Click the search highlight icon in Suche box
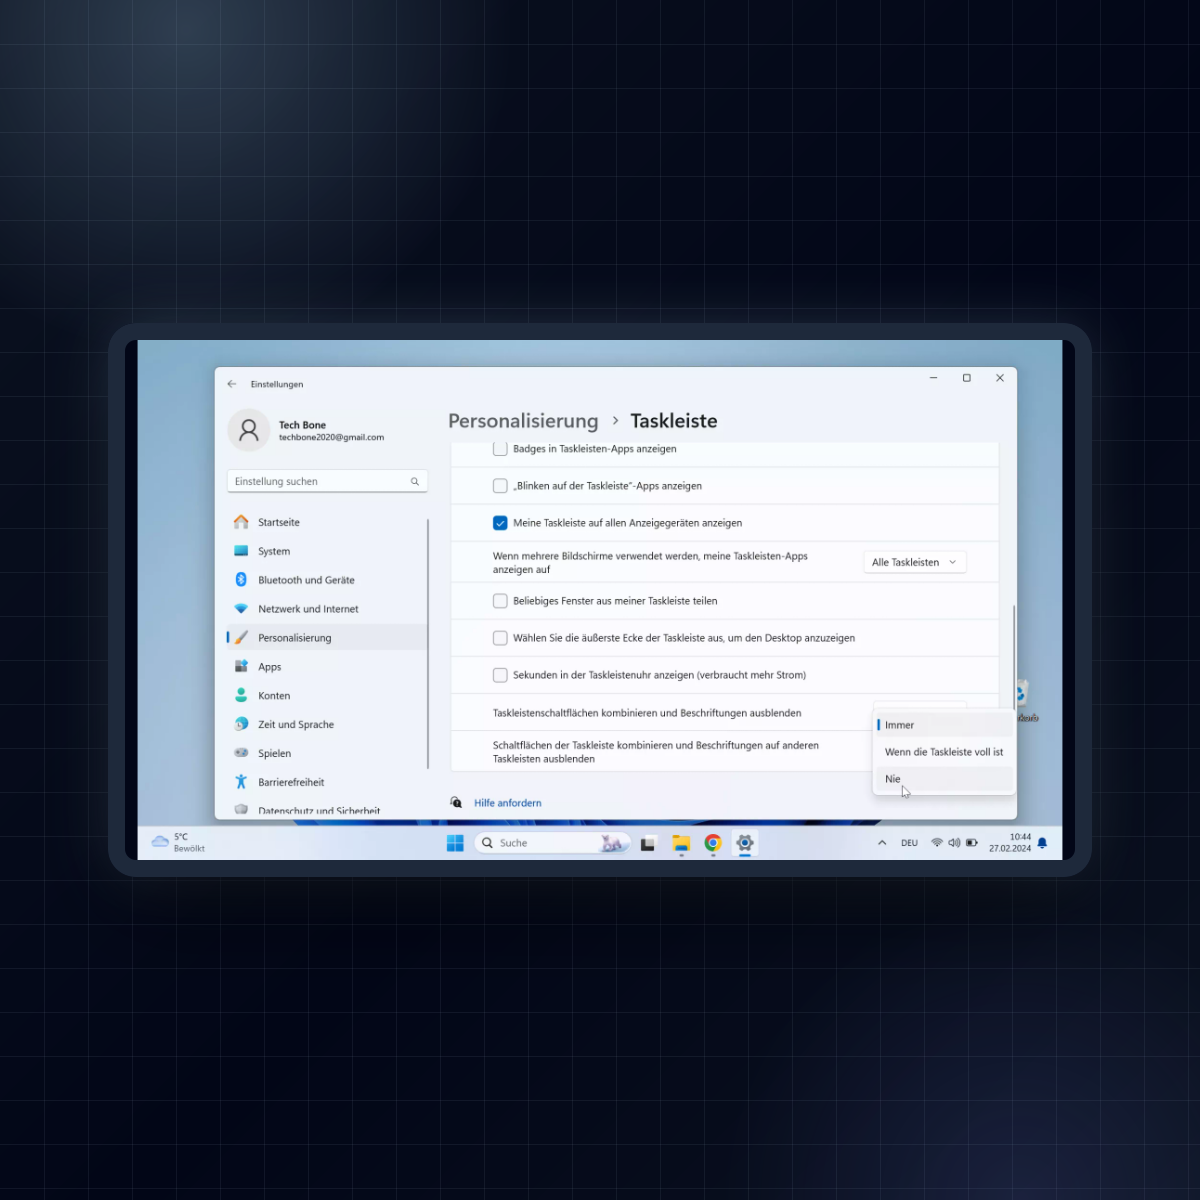 [611, 843]
